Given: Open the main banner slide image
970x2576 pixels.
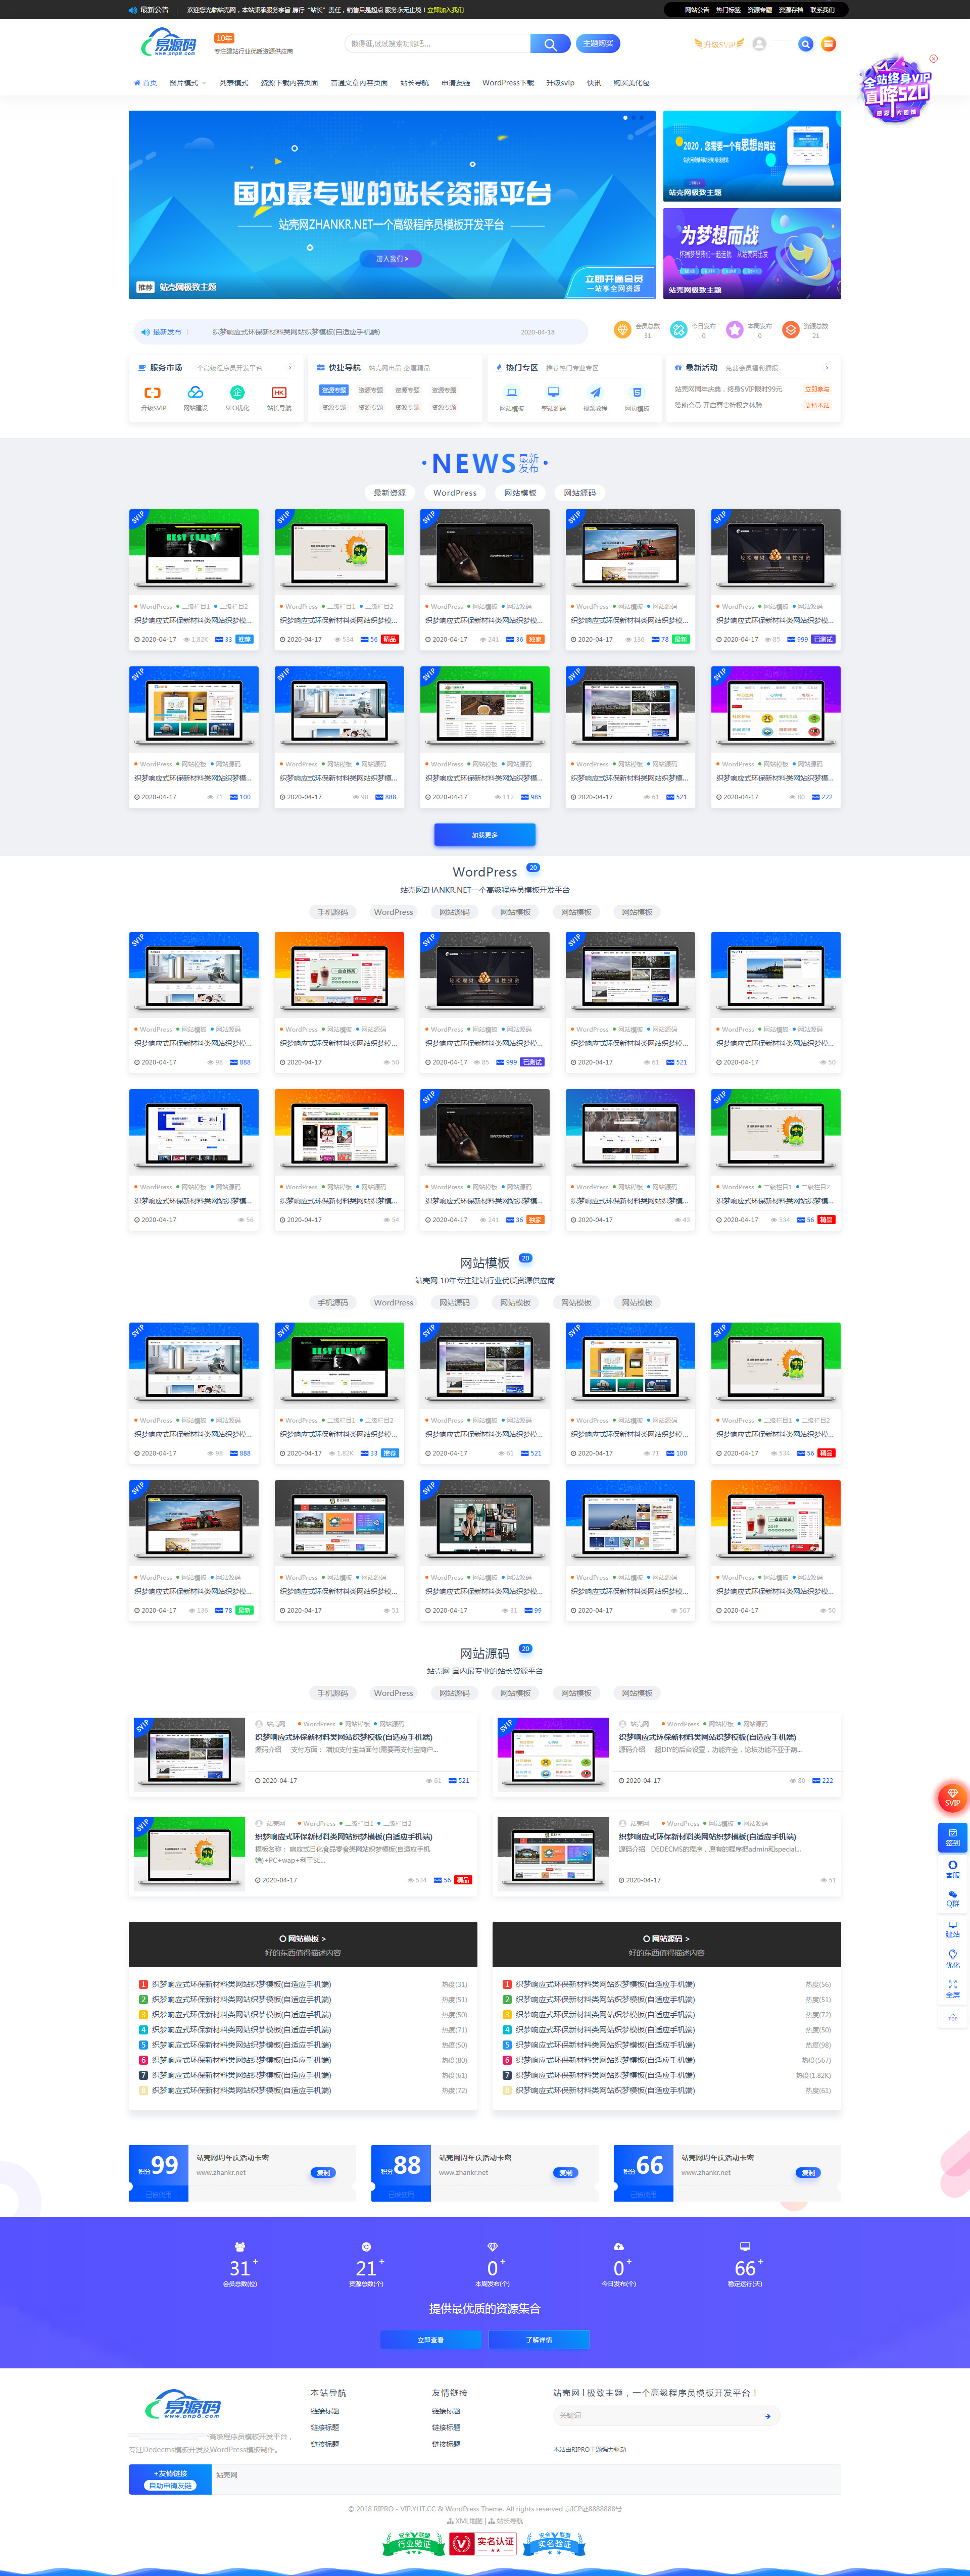Looking at the screenshot, I should click(x=392, y=205).
